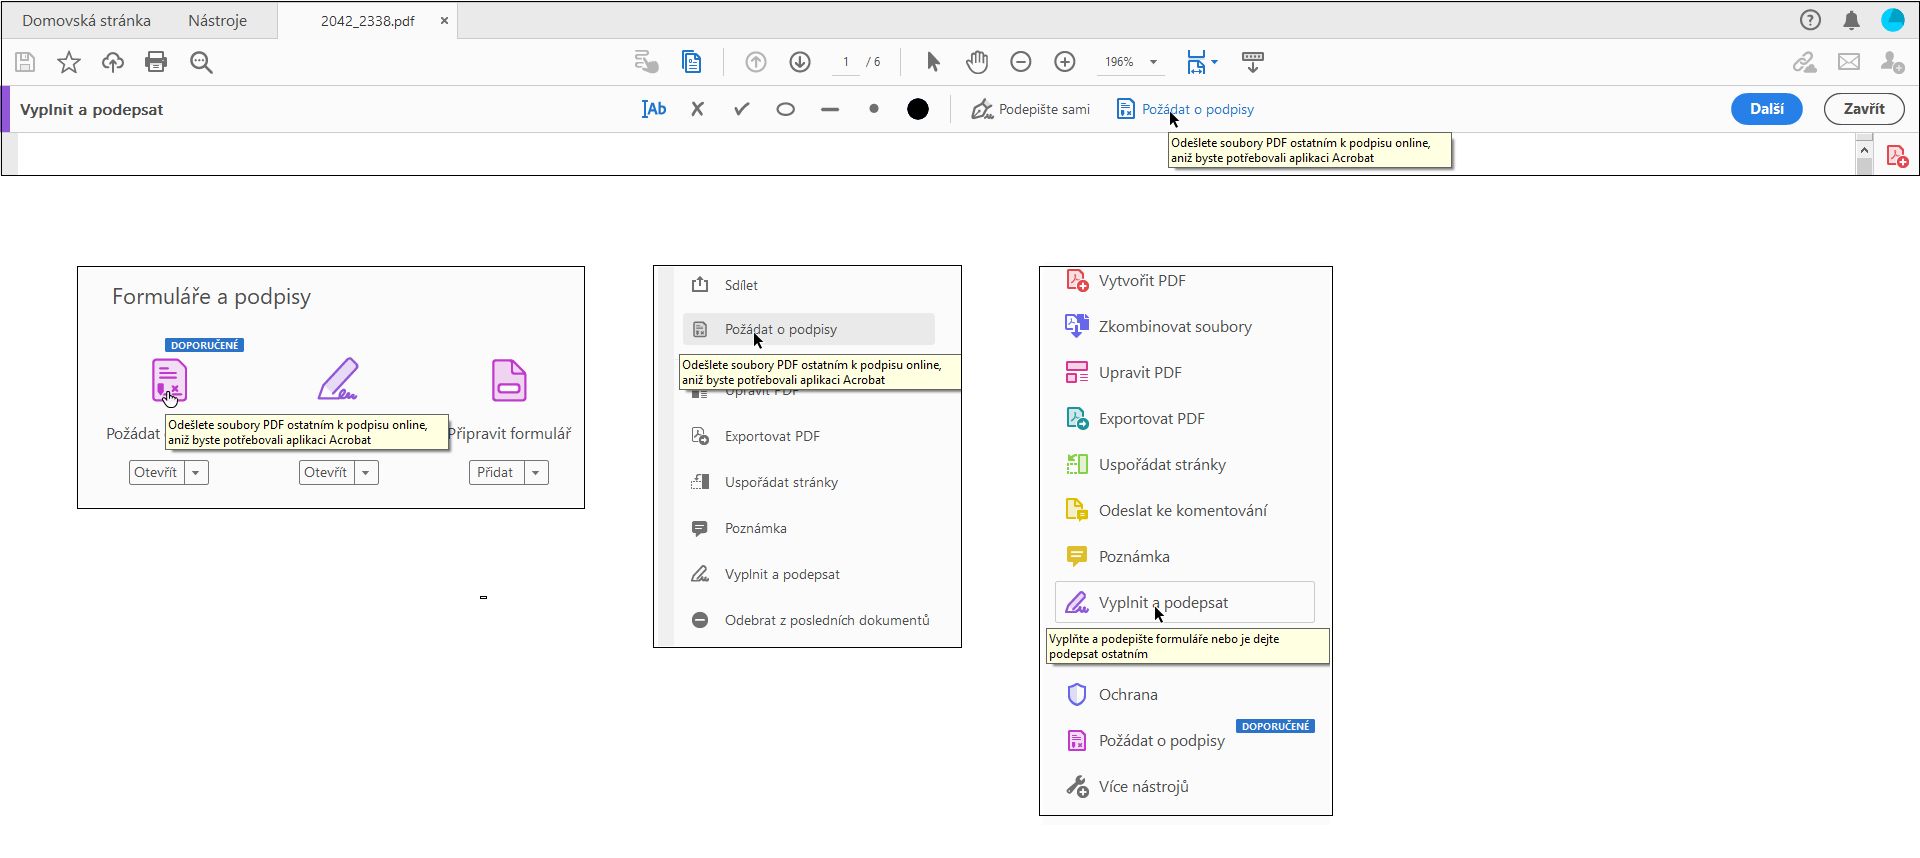
Task: Click the Zavřít button
Action: pyautogui.click(x=1864, y=109)
